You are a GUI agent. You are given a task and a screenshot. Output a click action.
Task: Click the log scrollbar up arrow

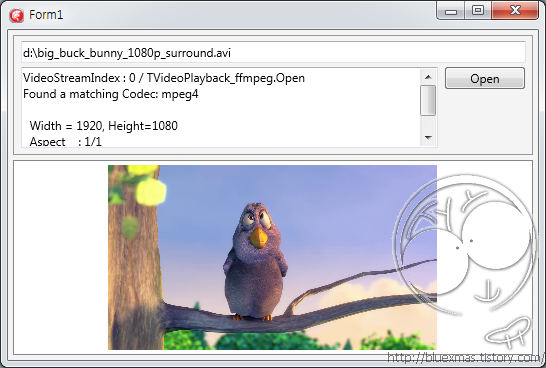428,77
